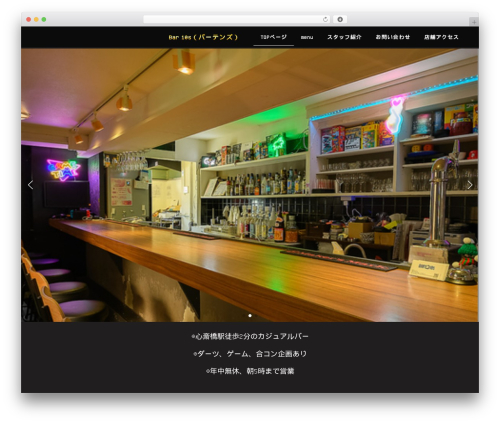Click the Bar 10s (バーテンズ) site title
500x423 pixels.
click(x=203, y=37)
